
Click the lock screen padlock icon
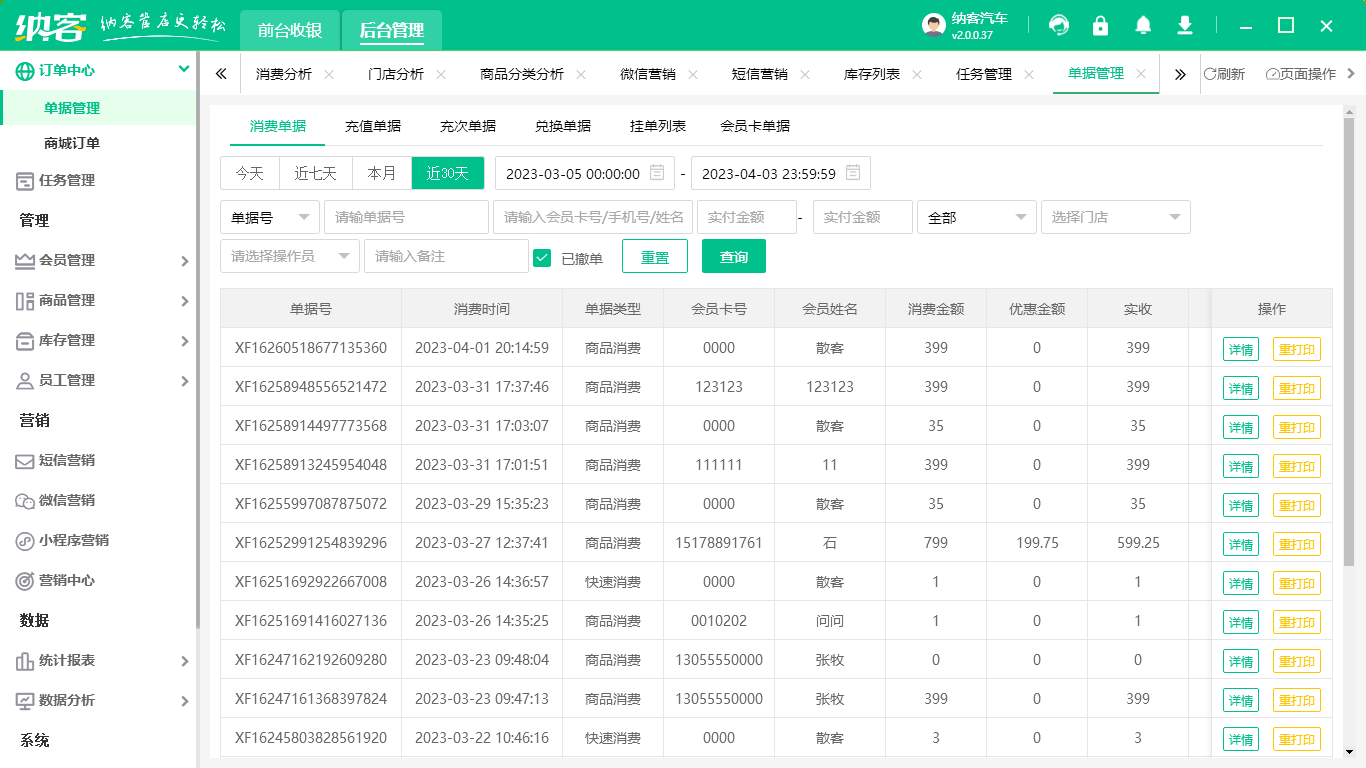pos(1100,26)
